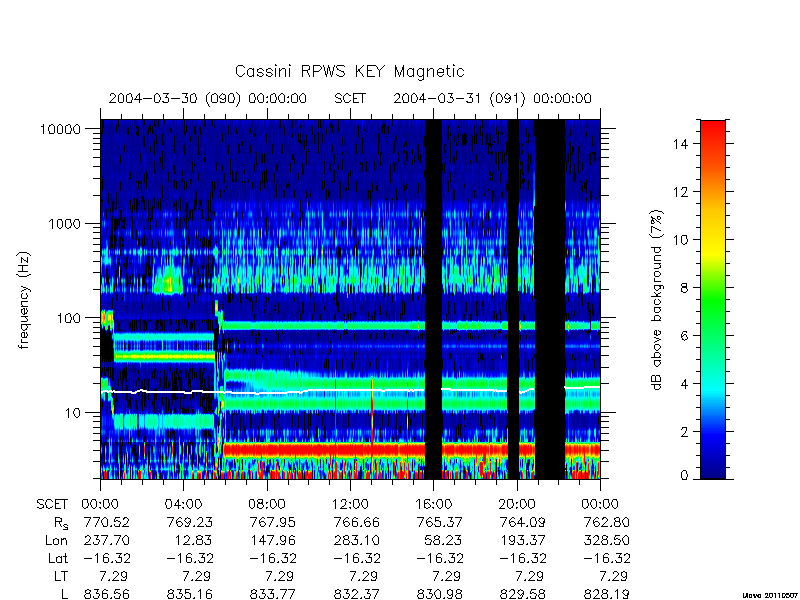
Task: Click the Rs value 766.66
Action: point(356,522)
